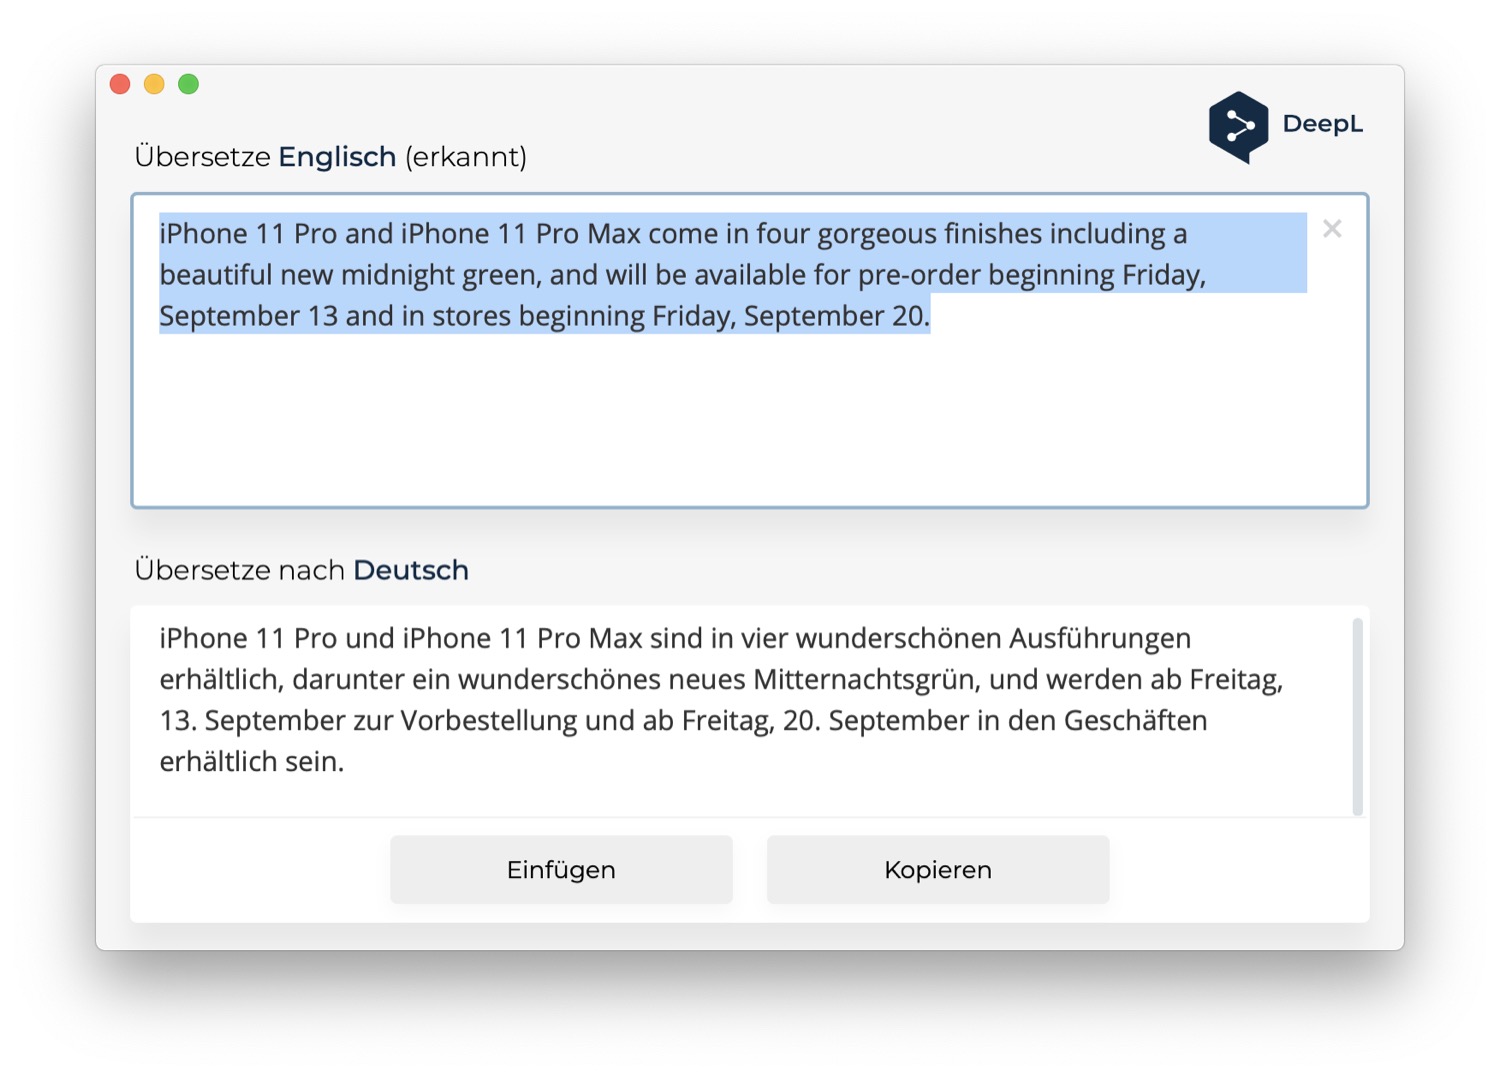Minimize the window using the yellow button
1500x1077 pixels.
click(x=154, y=84)
